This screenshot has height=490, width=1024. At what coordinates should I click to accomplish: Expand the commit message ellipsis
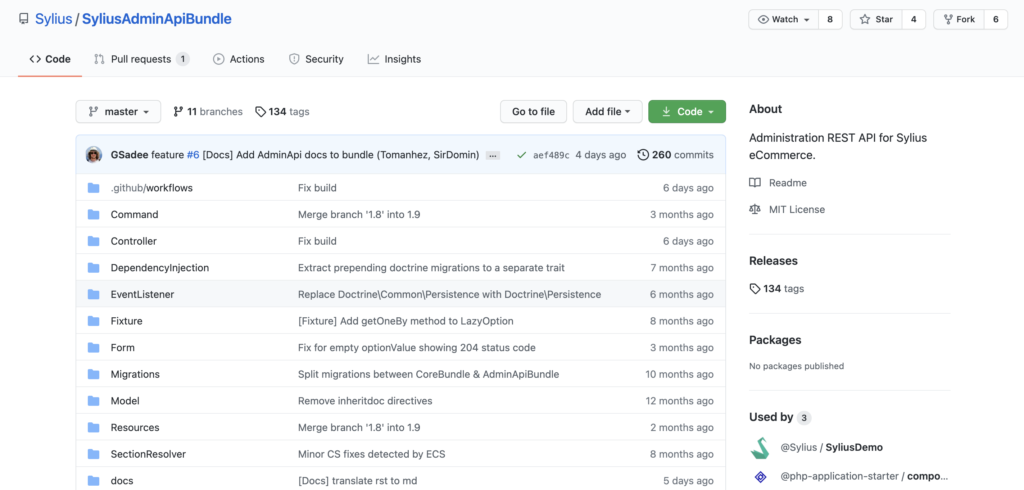pos(493,155)
